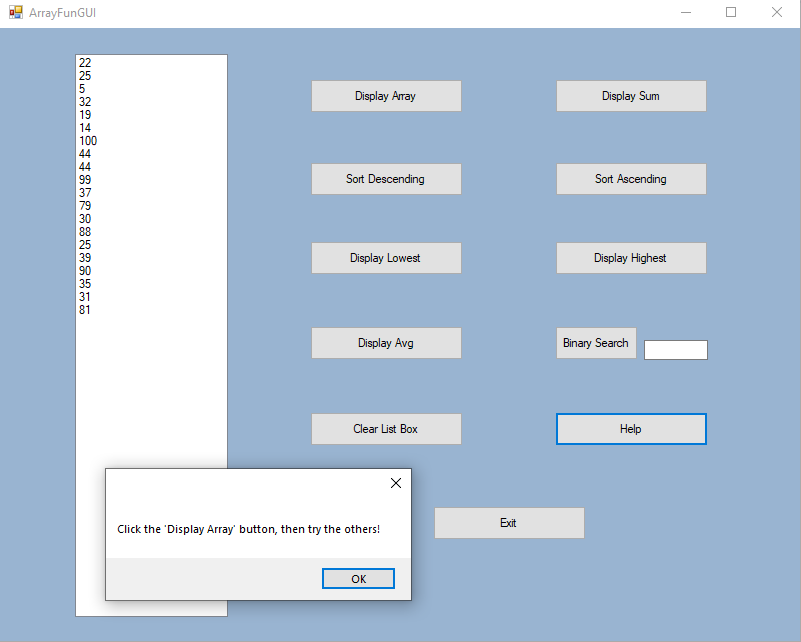
Task: Maximize the ArrayFunGUI window
Action: 731,12
